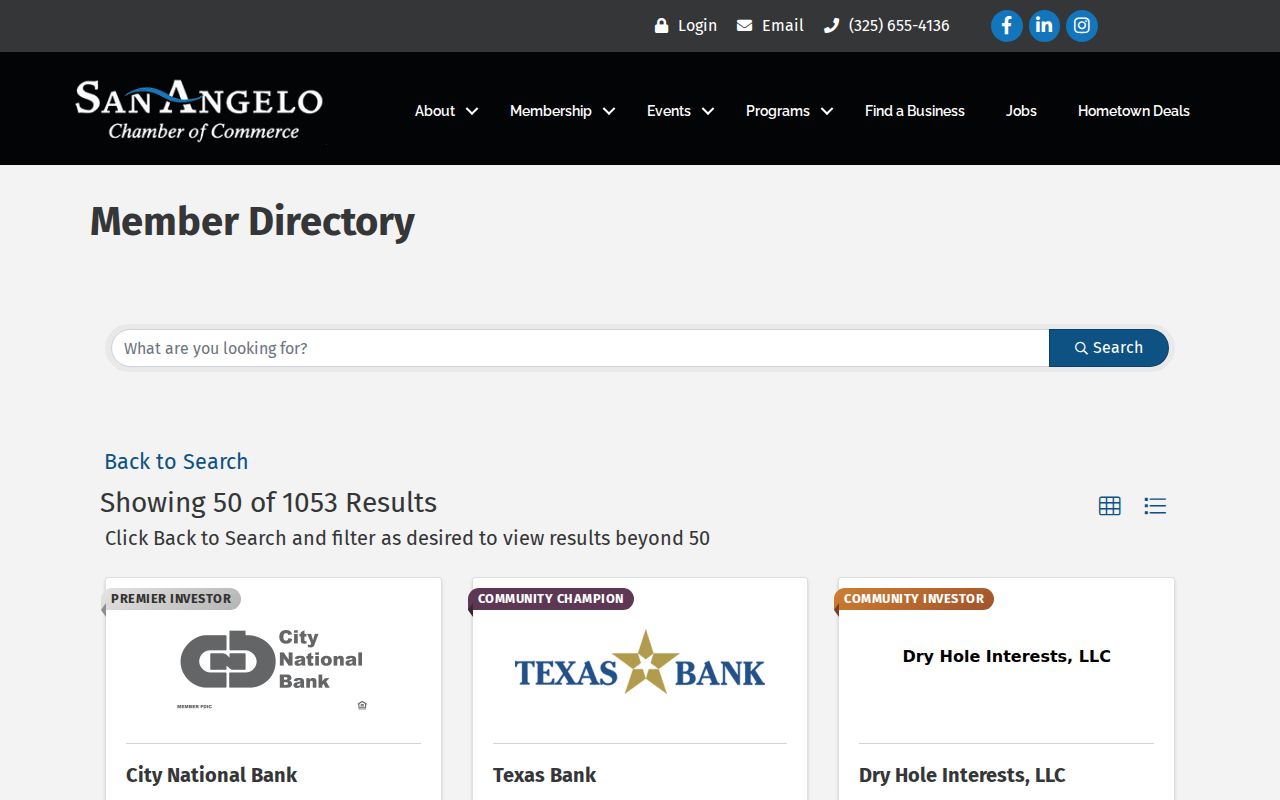This screenshot has height=800, width=1280.
Task: Expand the Programs menu chevron
Action: point(827,111)
